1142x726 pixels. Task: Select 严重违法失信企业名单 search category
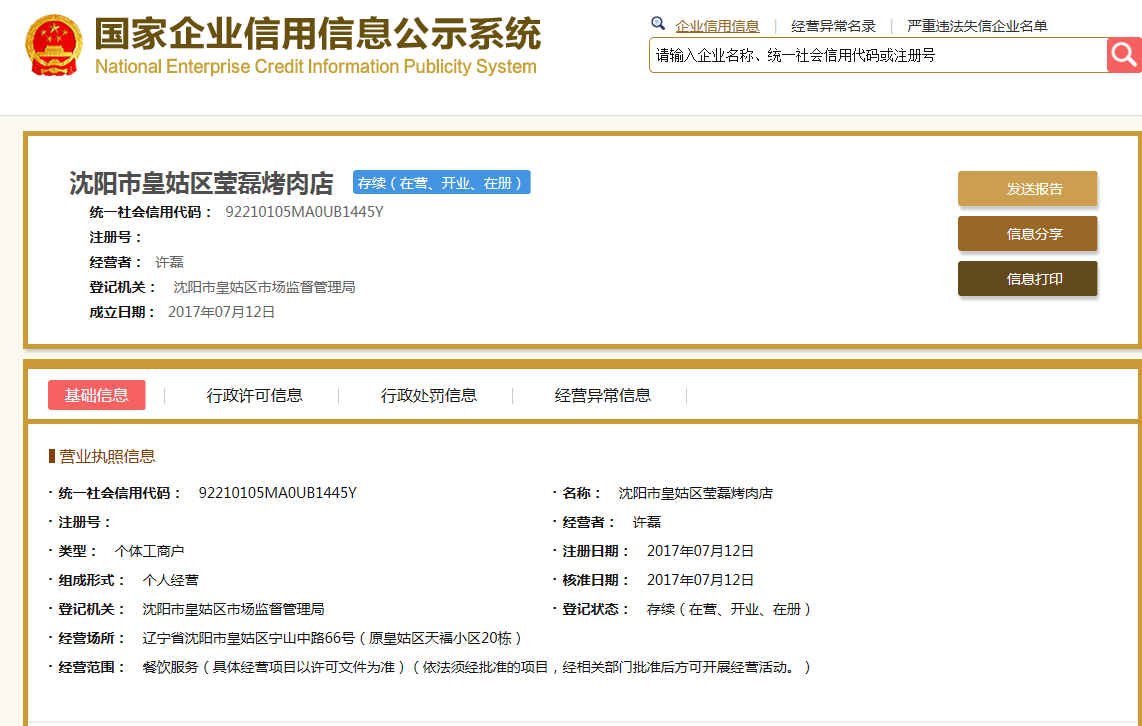pos(977,26)
